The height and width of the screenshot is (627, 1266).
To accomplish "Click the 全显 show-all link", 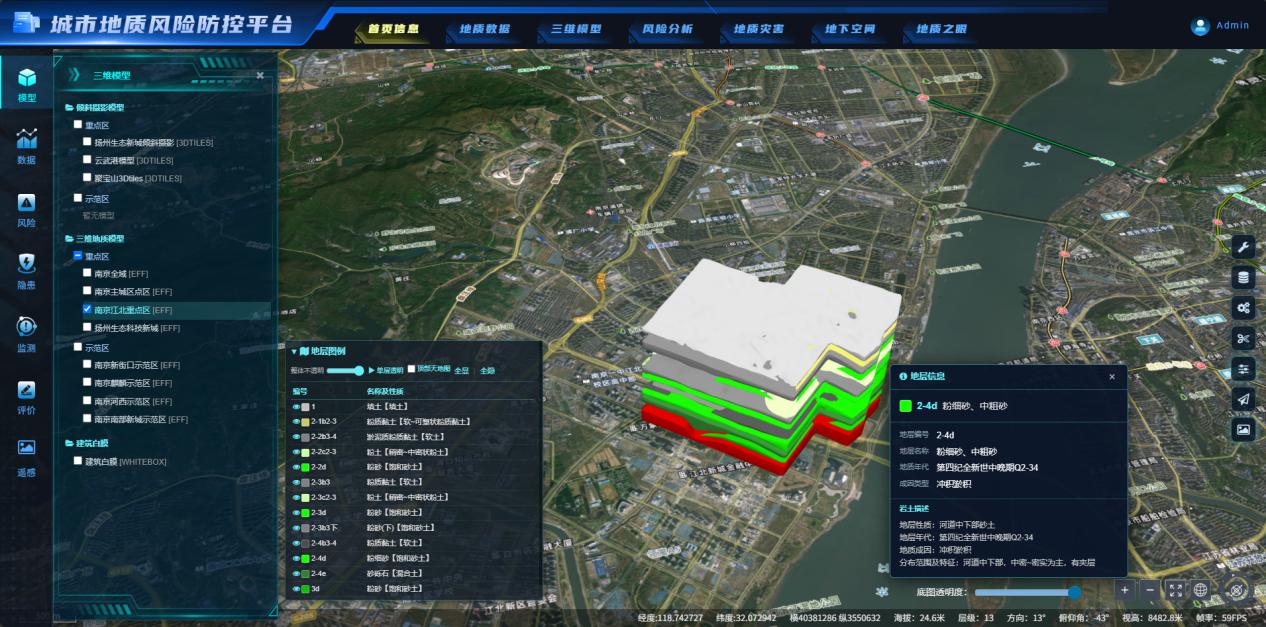I will (462, 370).
